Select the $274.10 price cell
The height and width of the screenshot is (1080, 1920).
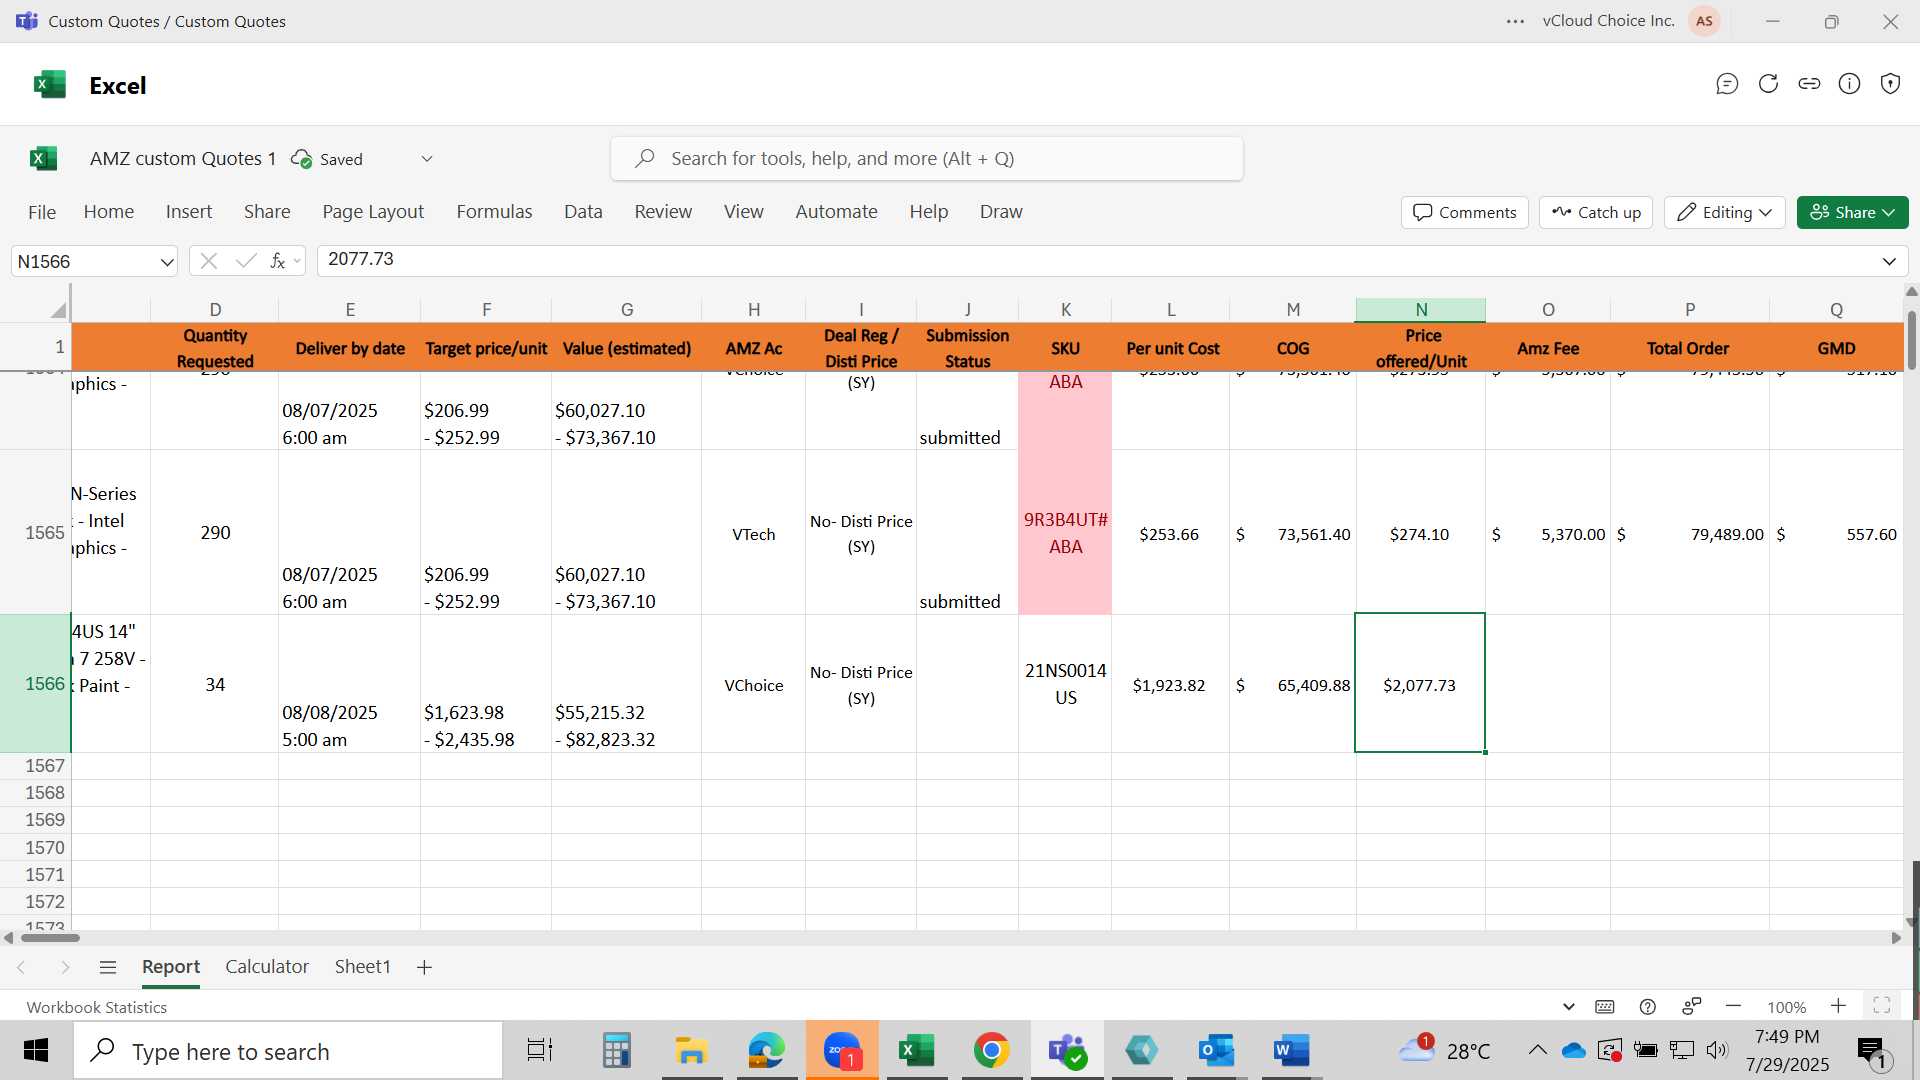1420,534
